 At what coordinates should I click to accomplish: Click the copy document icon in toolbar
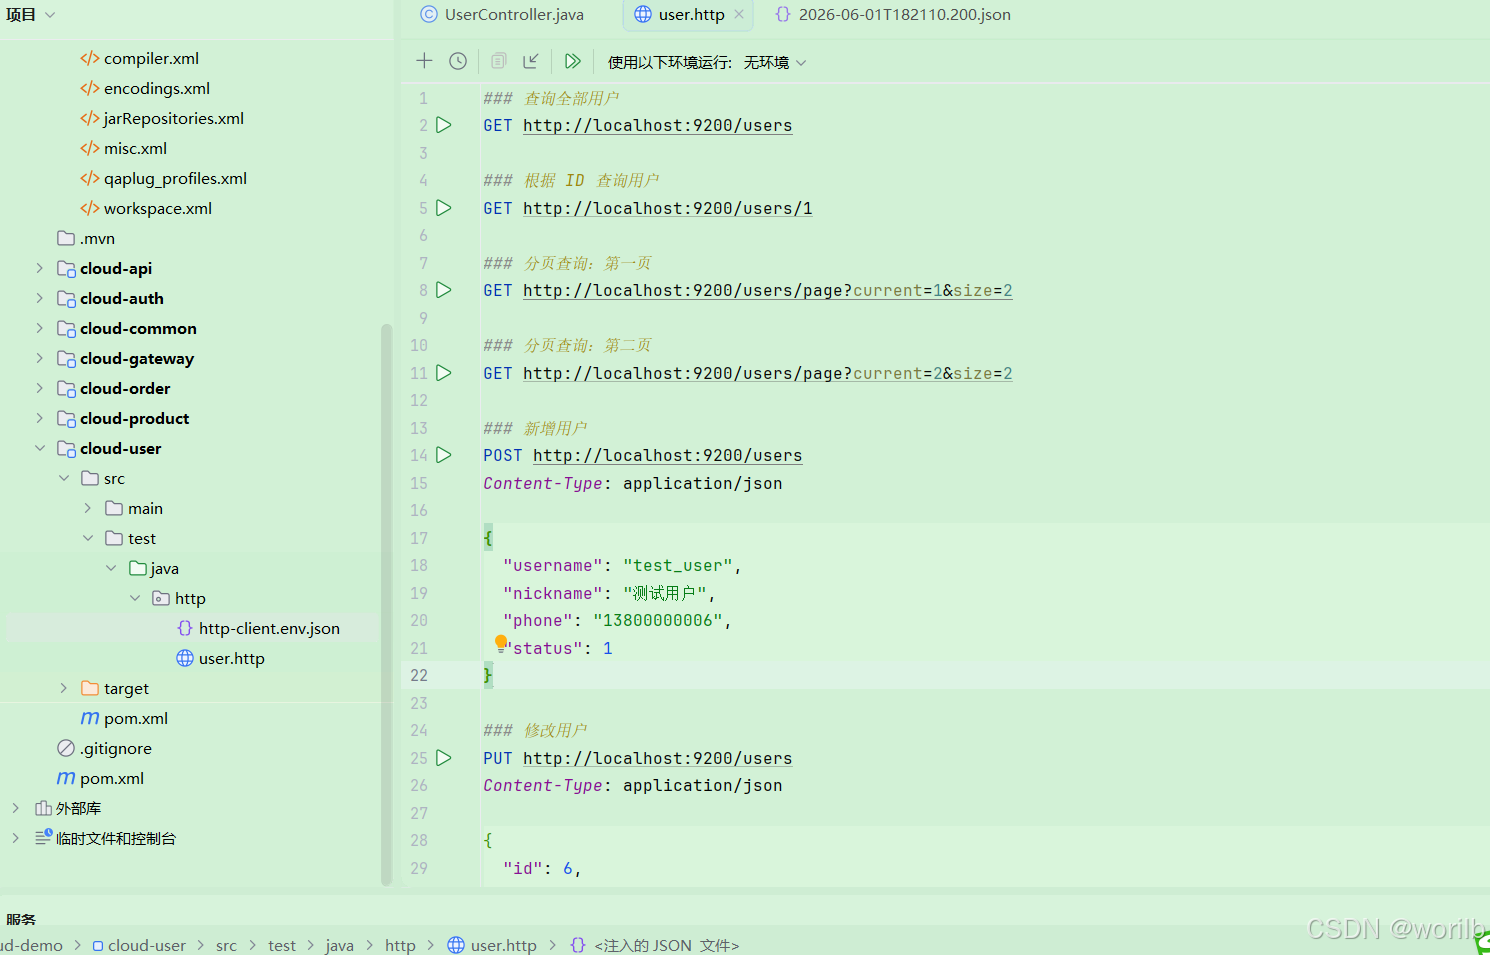[498, 61]
